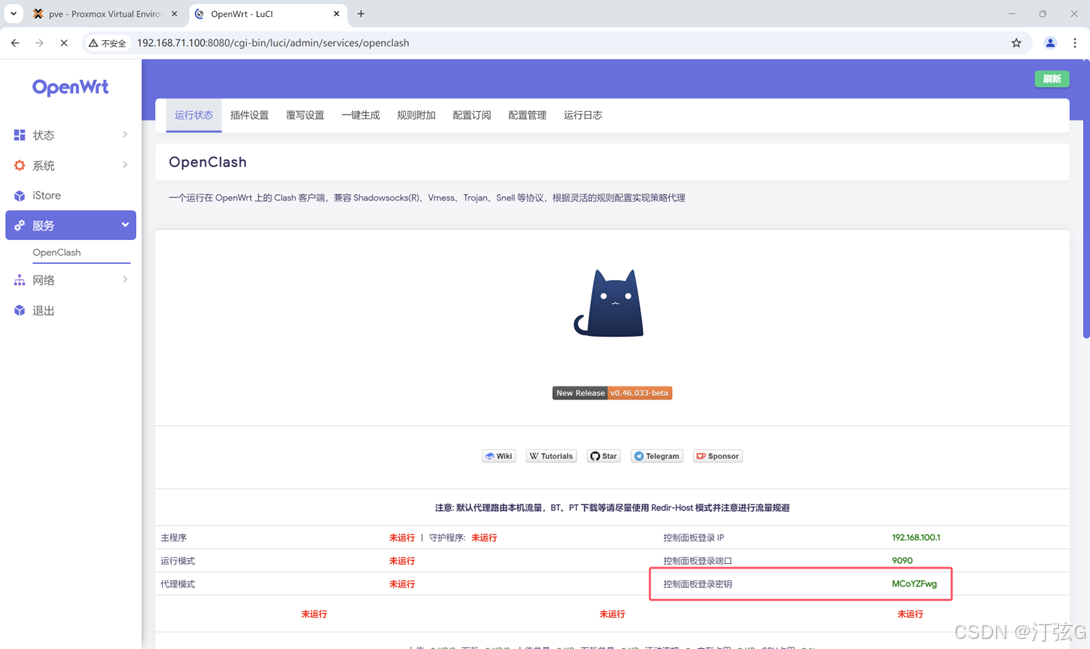Expand the 网络 menu chevron
This screenshot has width=1090, height=649.
[125, 280]
